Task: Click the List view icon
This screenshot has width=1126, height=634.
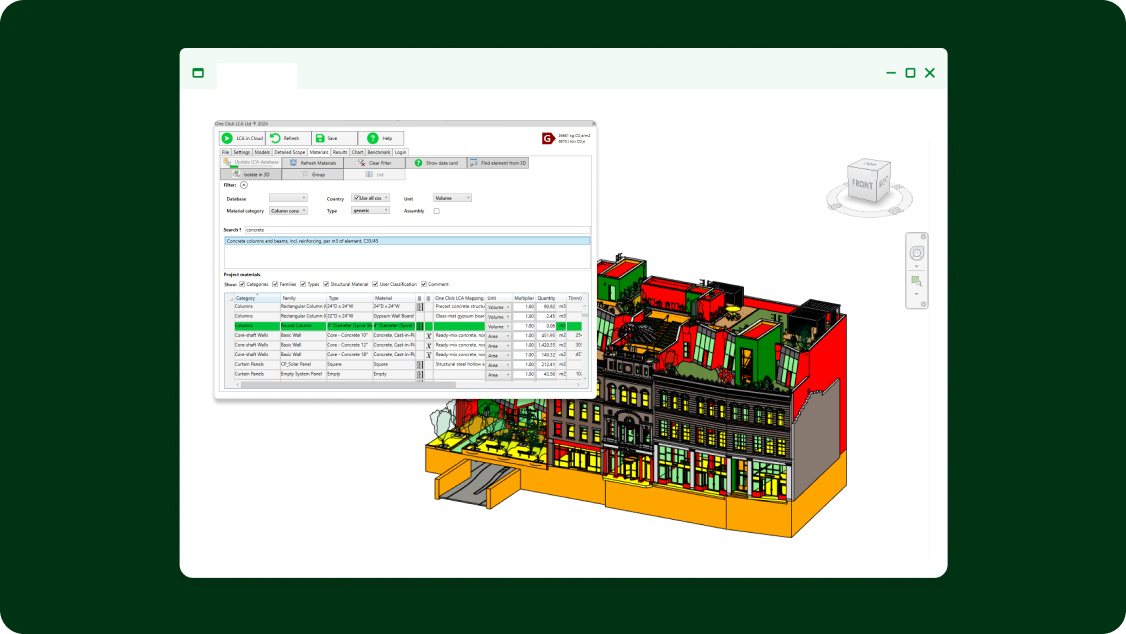Action: (x=369, y=174)
